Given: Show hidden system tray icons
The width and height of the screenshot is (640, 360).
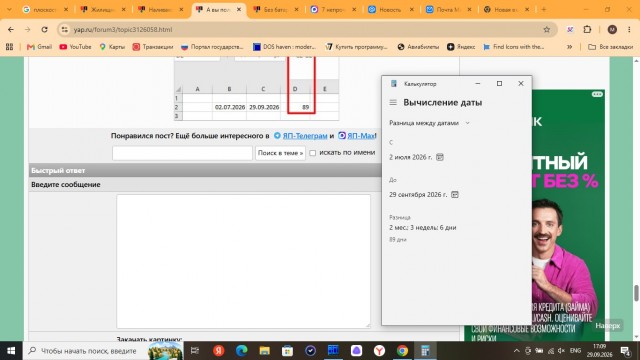Looking at the screenshot, I should pyautogui.click(x=516, y=351).
